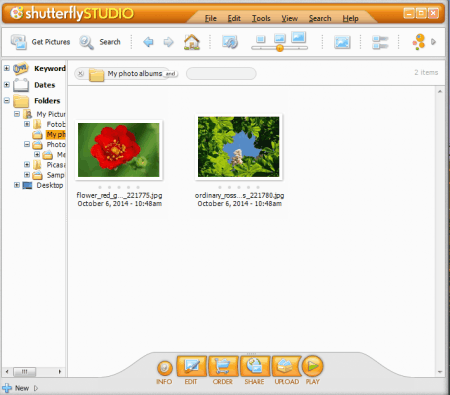Open the New submenu arrow
450x395 pixels.
pos(36,388)
